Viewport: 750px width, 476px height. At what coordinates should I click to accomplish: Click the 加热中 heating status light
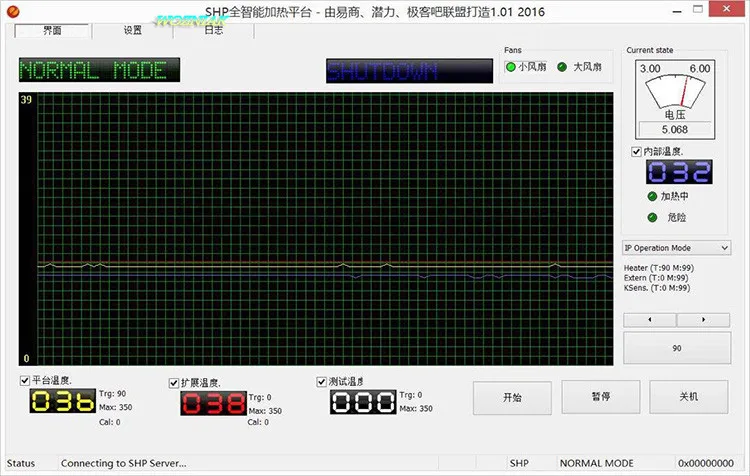click(x=652, y=196)
